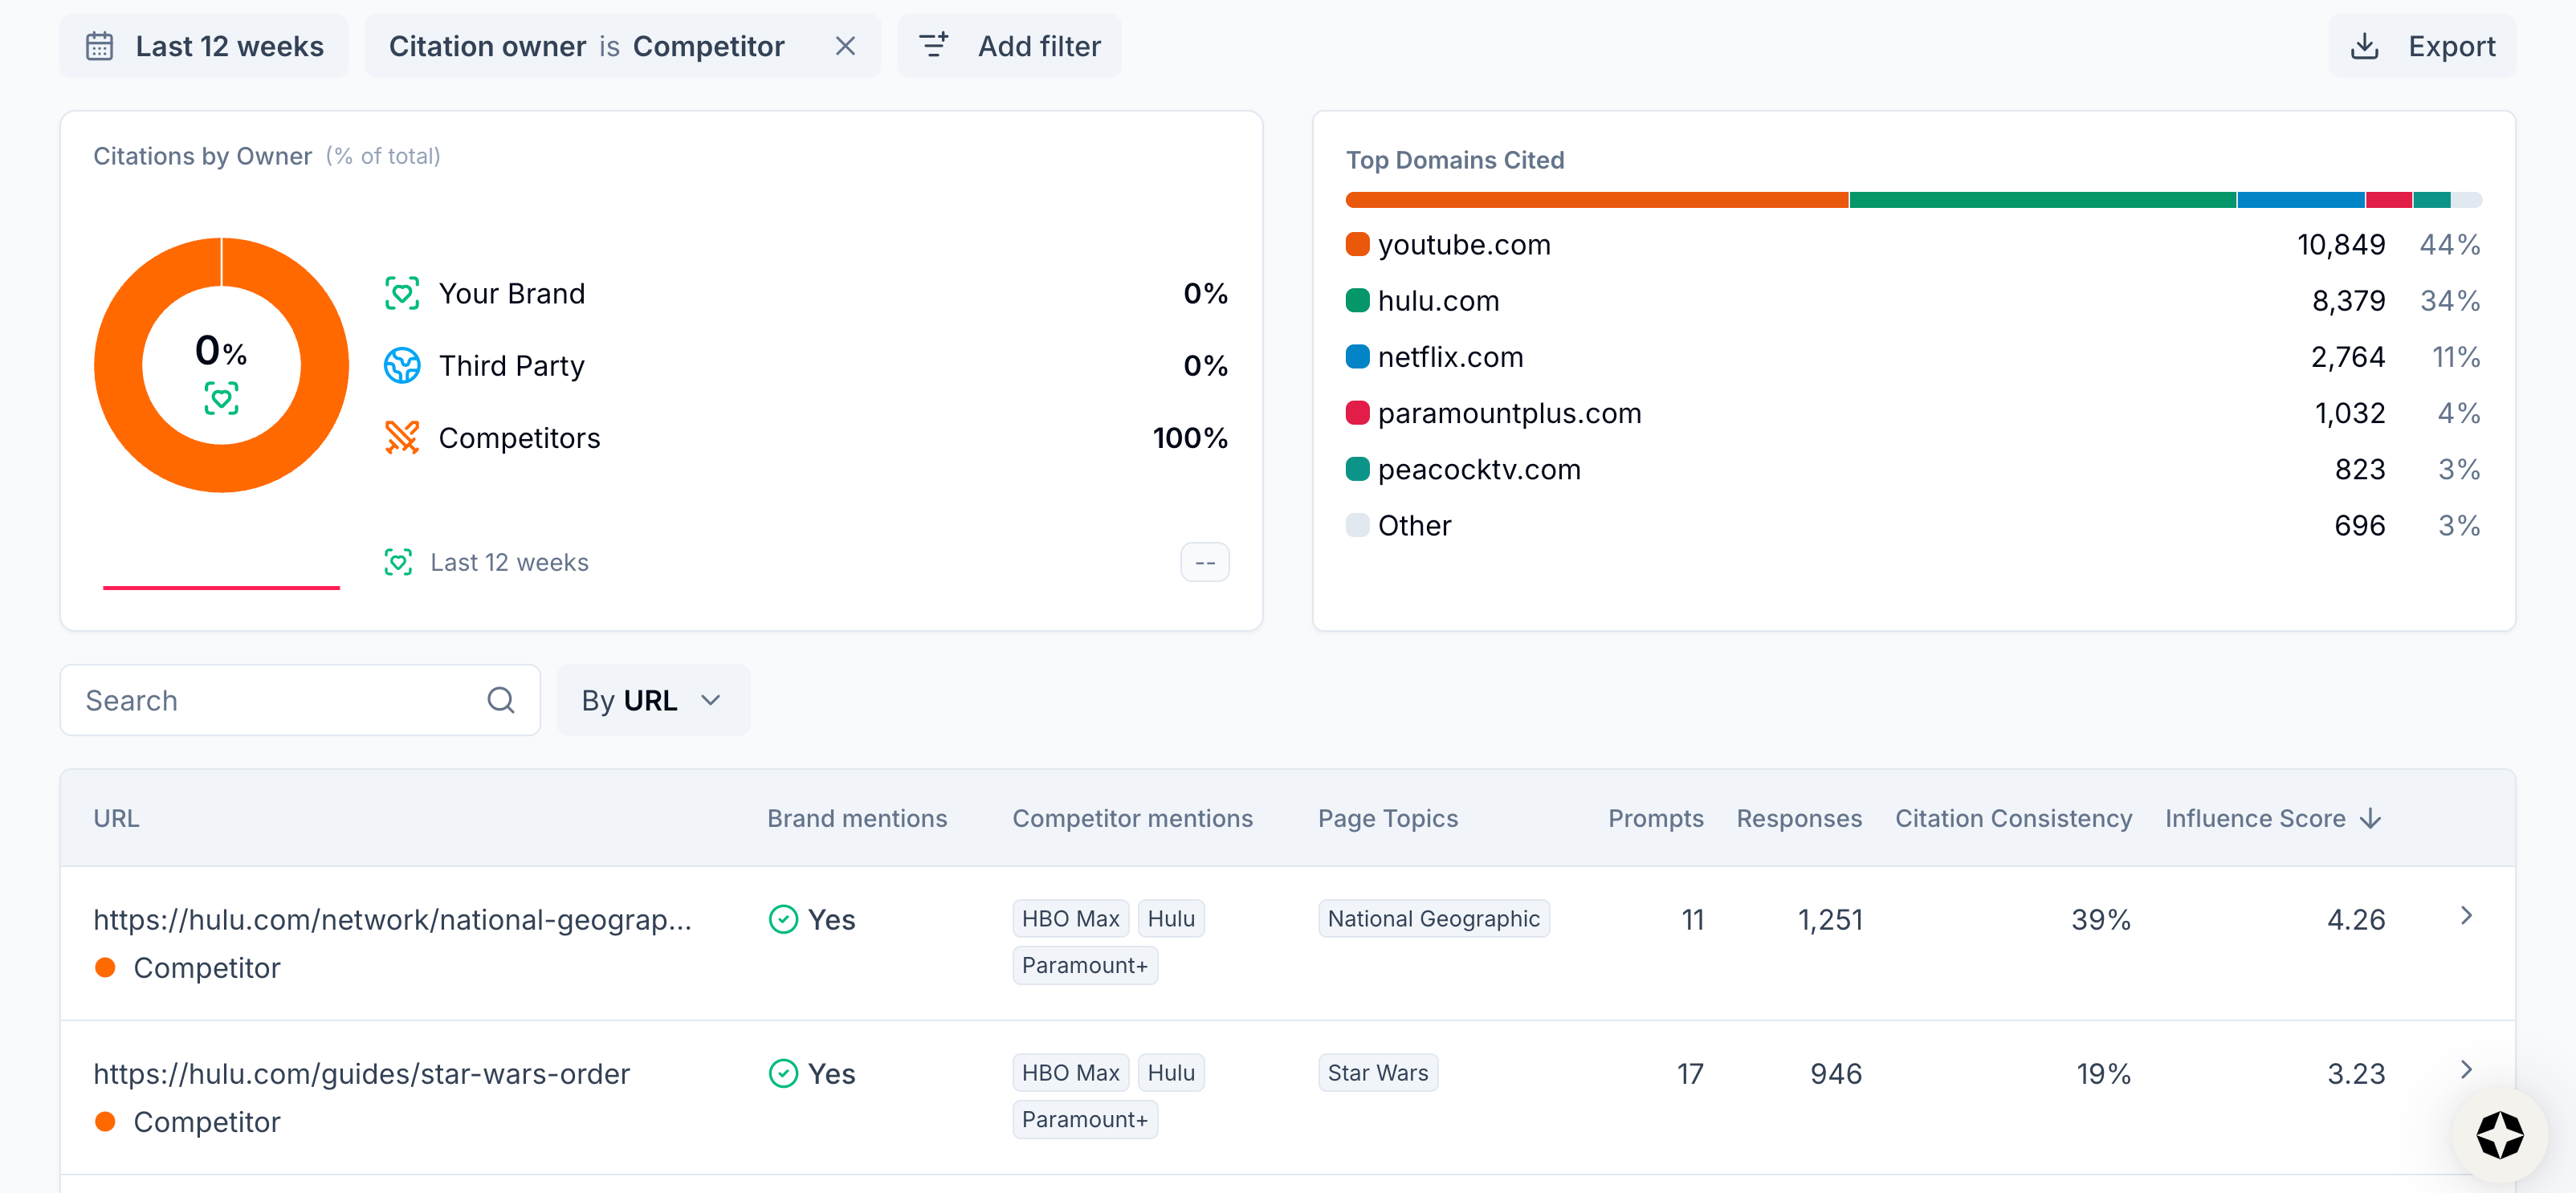Screen dimensions: 2576x1193
Task: Open the hulu.com star-wars-order URL link
Action: (361, 1073)
